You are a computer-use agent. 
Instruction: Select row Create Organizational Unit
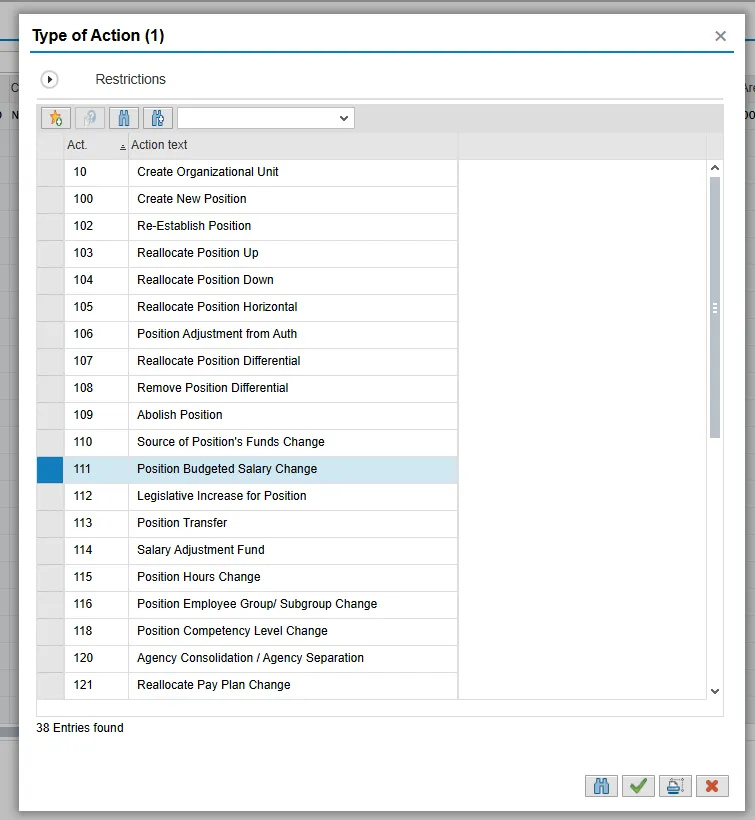point(247,172)
